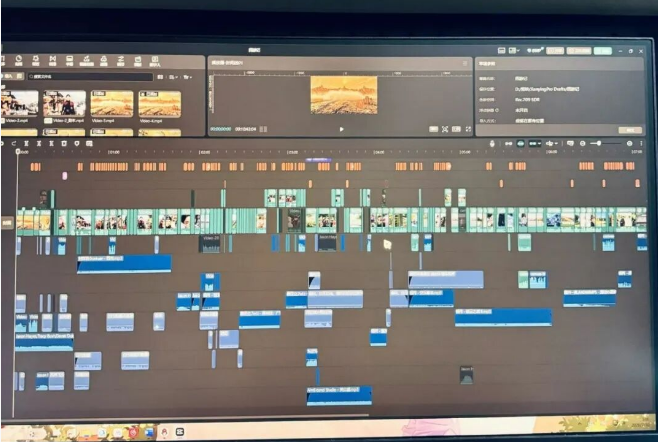
Task: Select the Video-2.mp4 thumbnail
Action: [19, 103]
